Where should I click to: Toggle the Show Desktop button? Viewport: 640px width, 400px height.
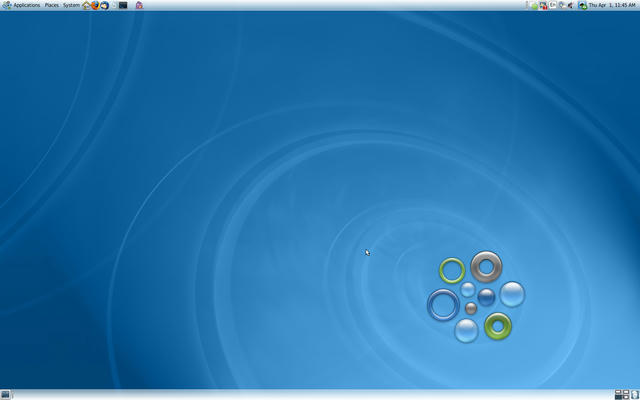point(5,395)
